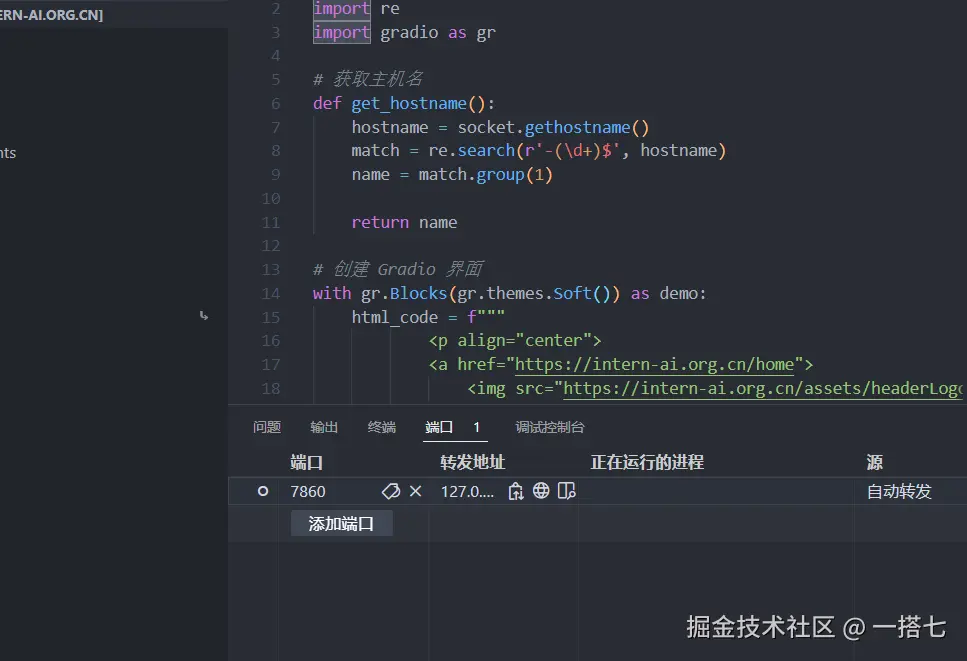Screen dimensions: 967x661
Task: Click line number 10 in the gutter
Action: pos(271,199)
